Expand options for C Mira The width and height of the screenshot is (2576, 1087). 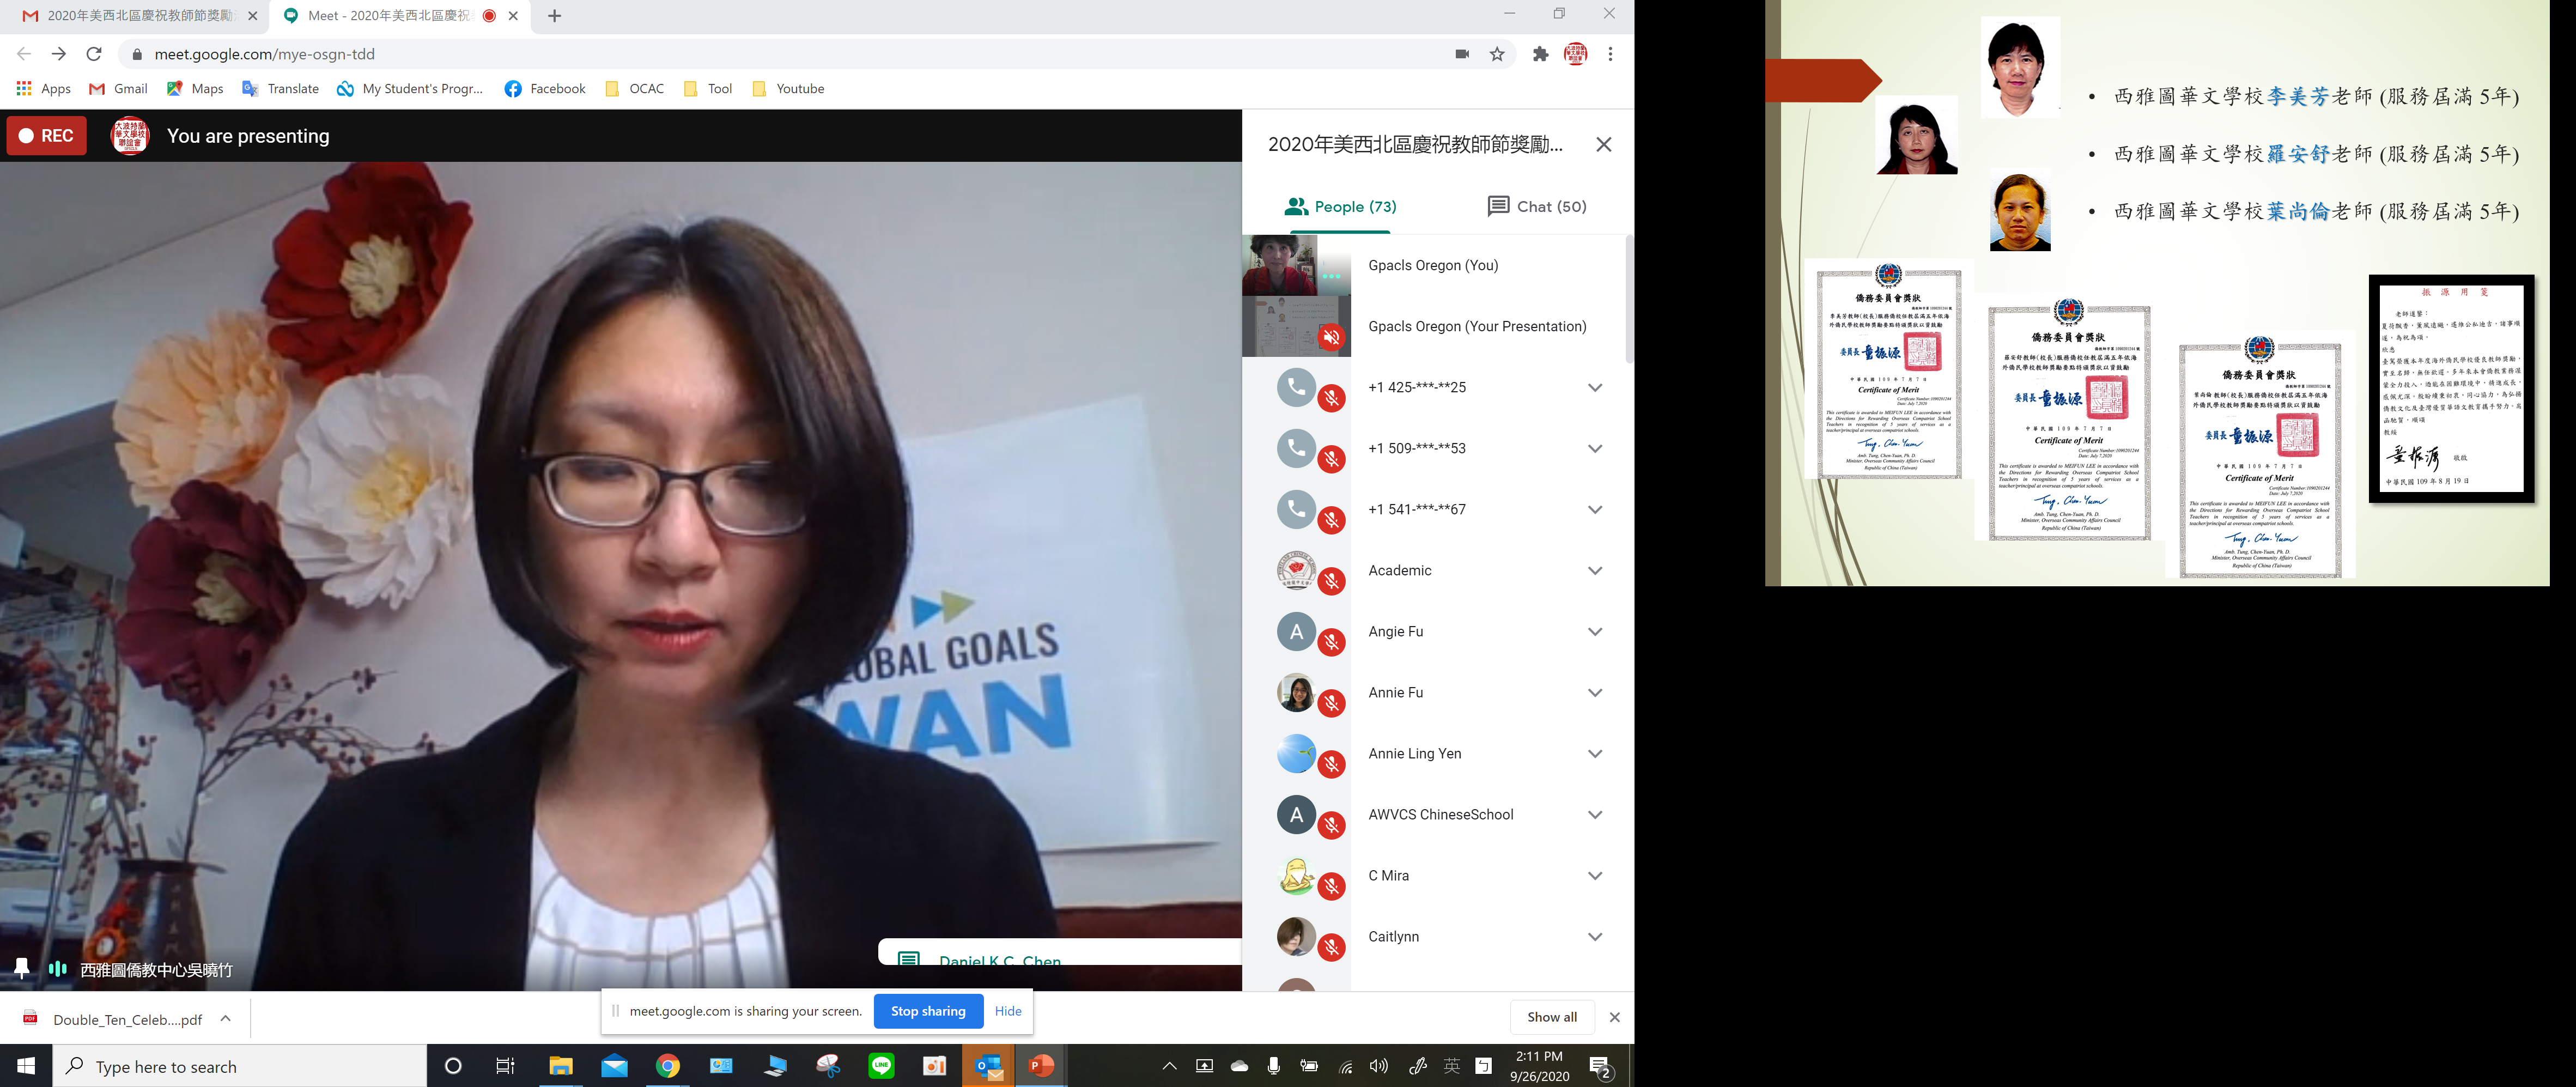point(1595,876)
